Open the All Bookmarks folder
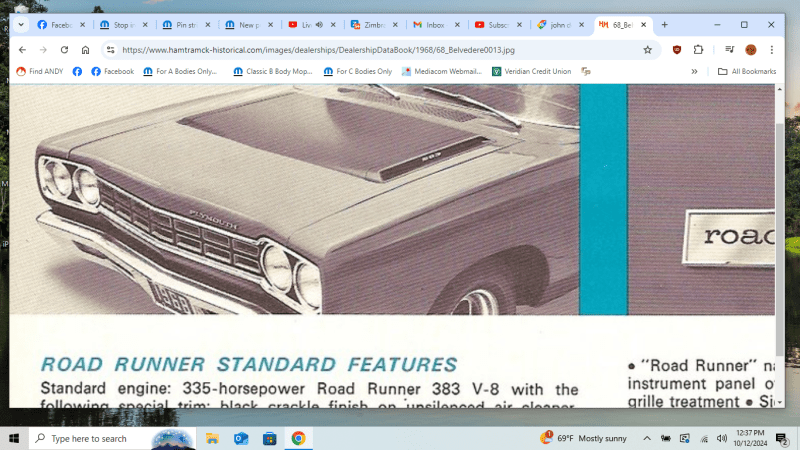This screenshot has height=450, width=800. pos(747,71)
